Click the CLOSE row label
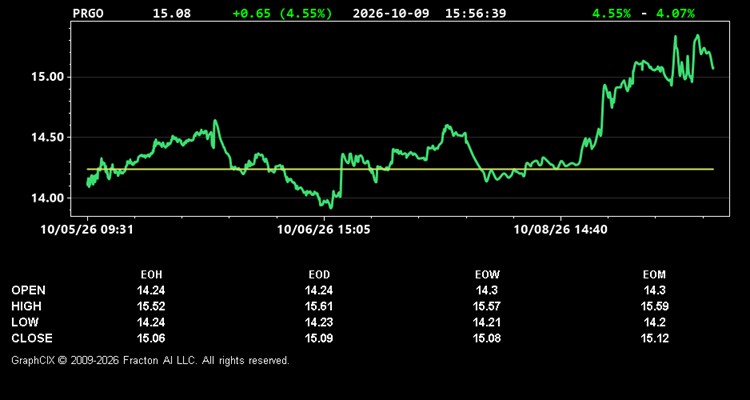The image size is (750, 400). coord(32,338)
